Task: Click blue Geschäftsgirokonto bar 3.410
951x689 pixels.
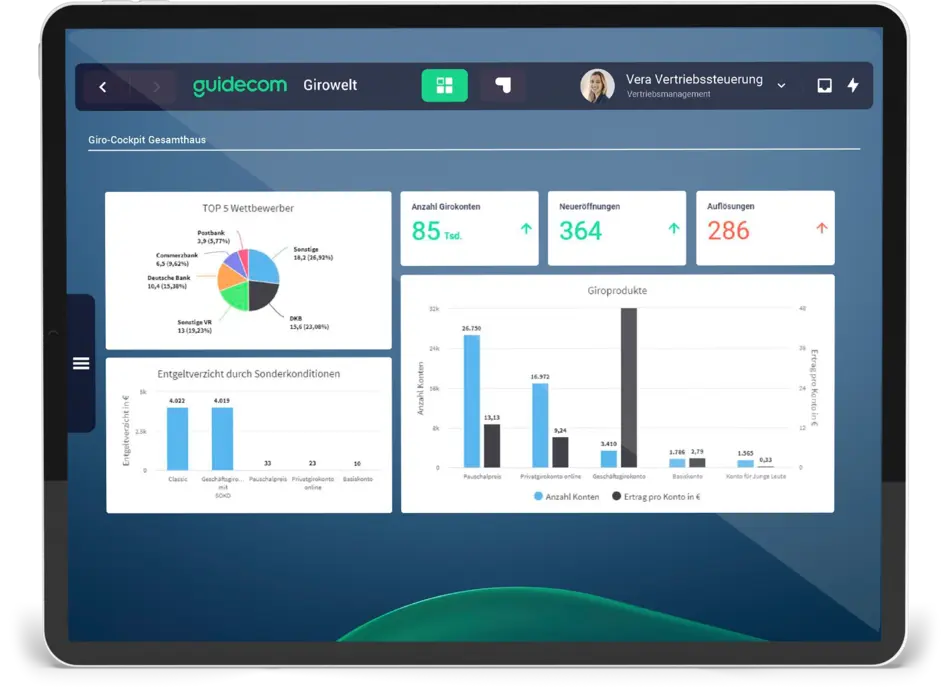Action: click(608, 459)
